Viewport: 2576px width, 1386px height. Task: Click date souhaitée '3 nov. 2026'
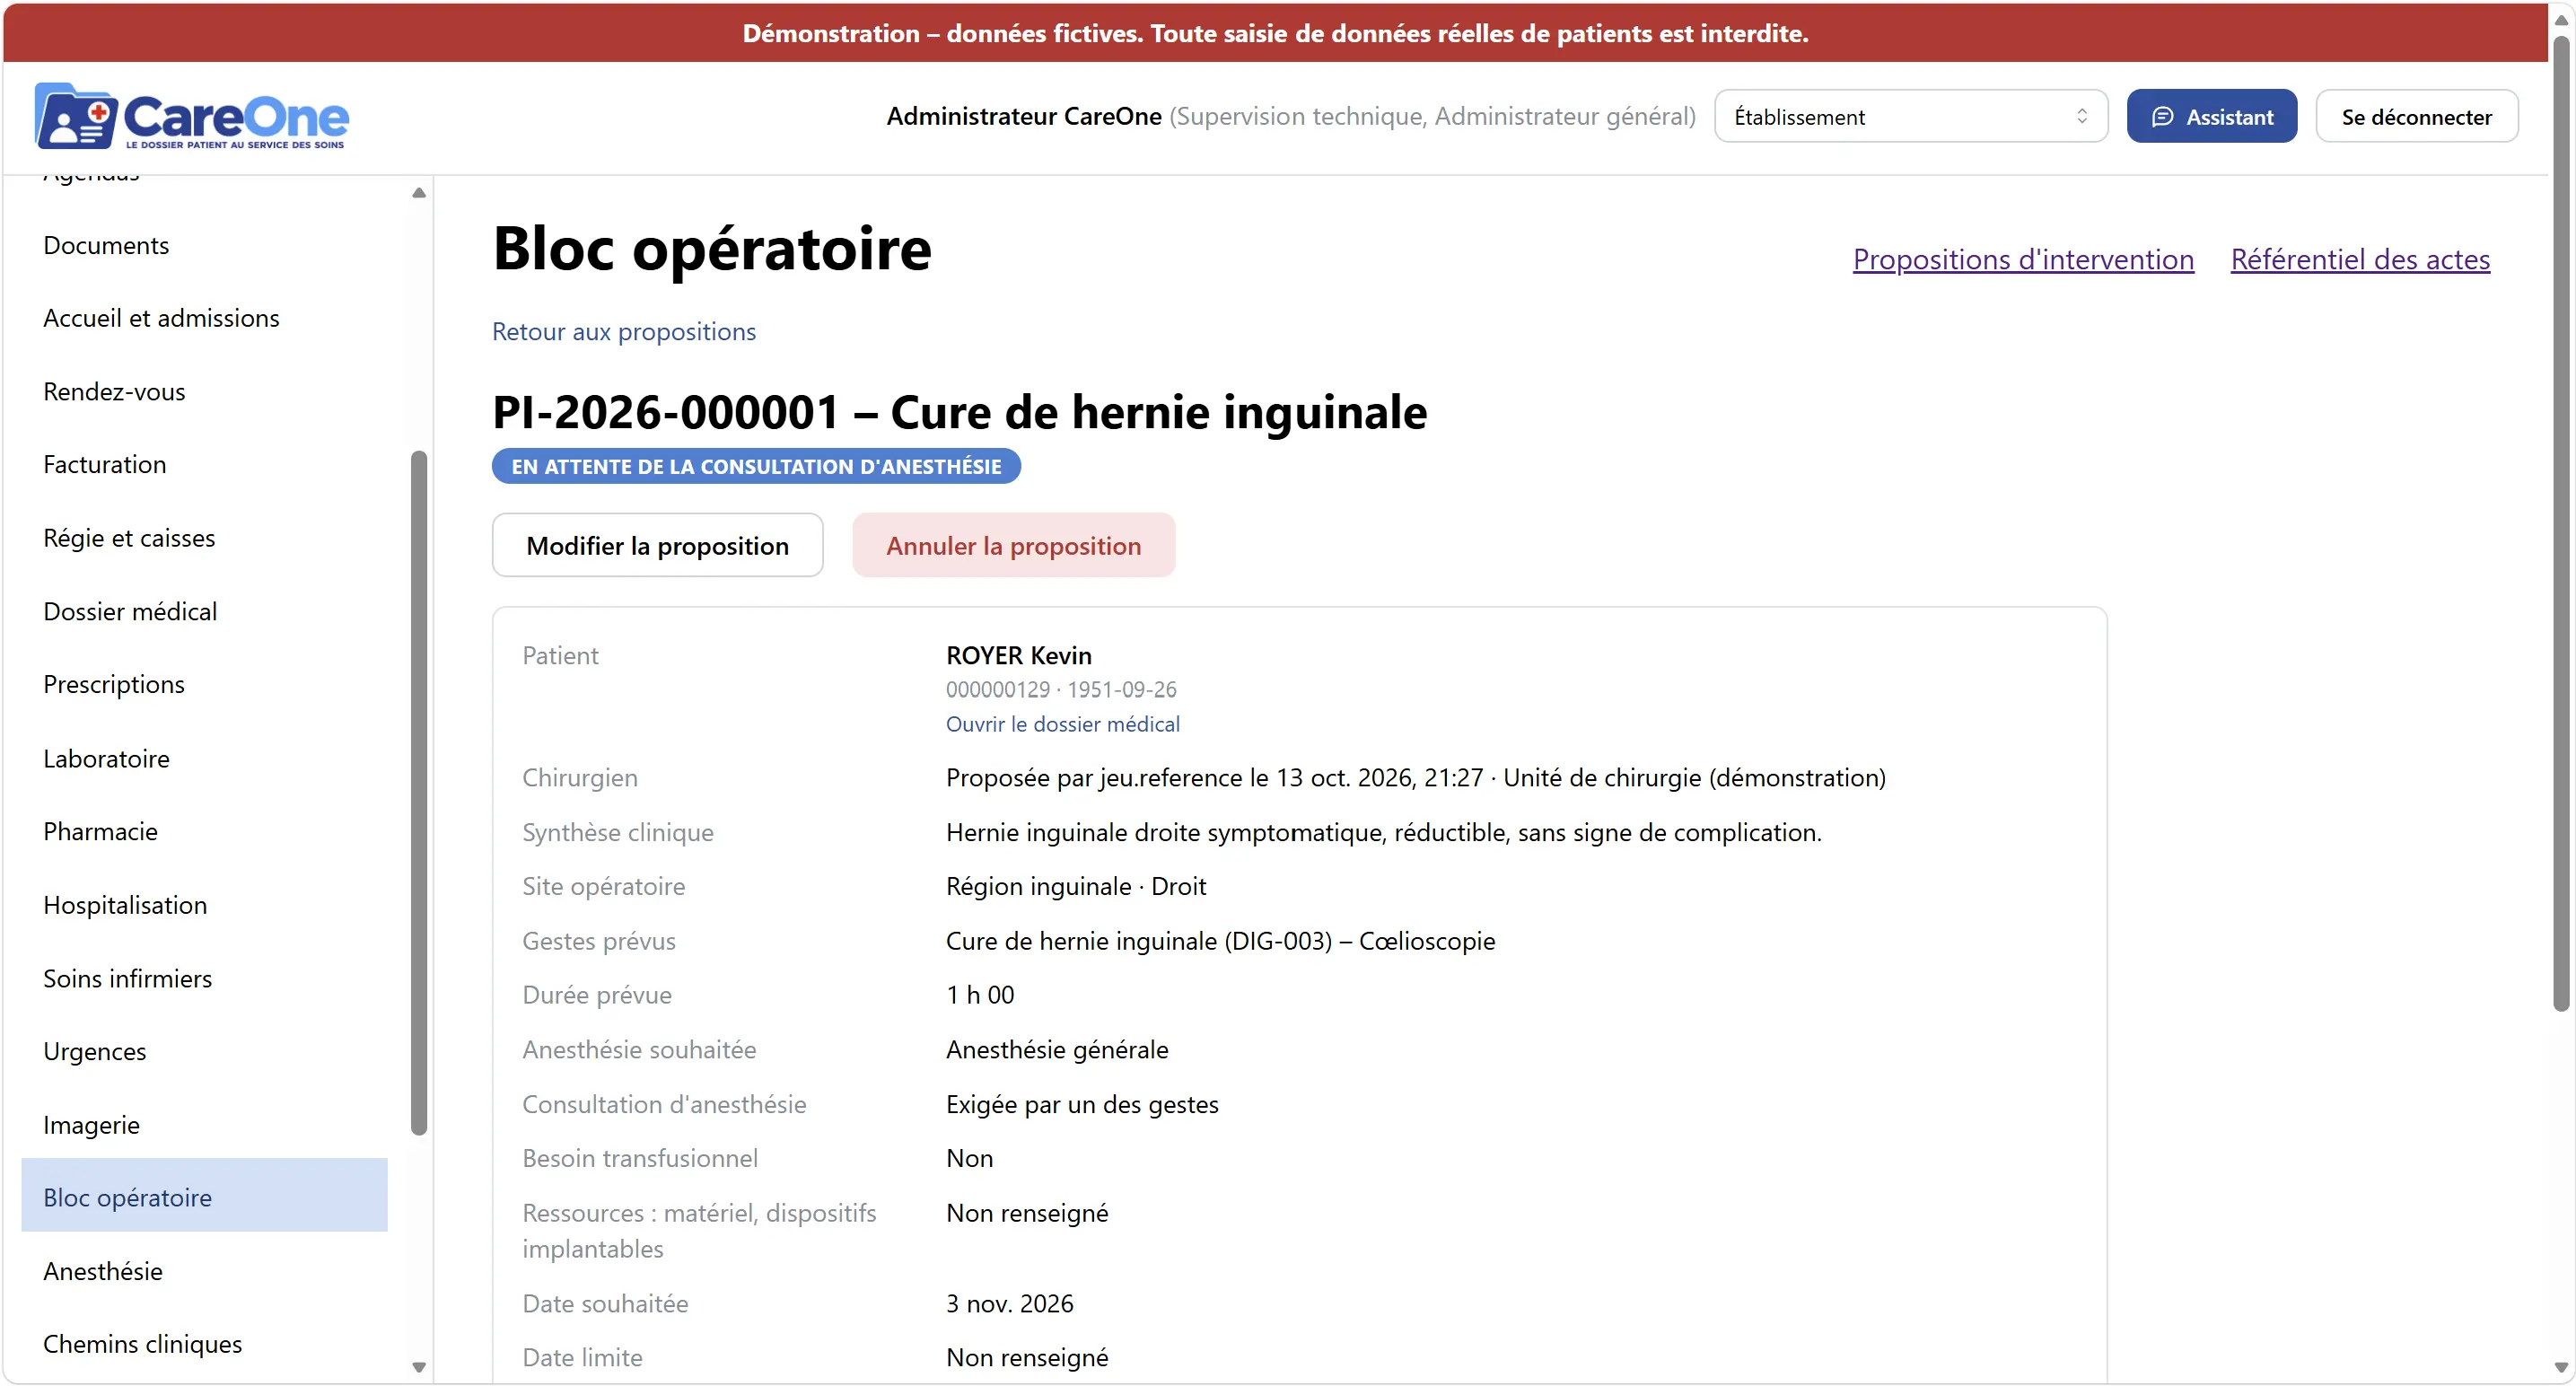[x=1009, y=1304]
